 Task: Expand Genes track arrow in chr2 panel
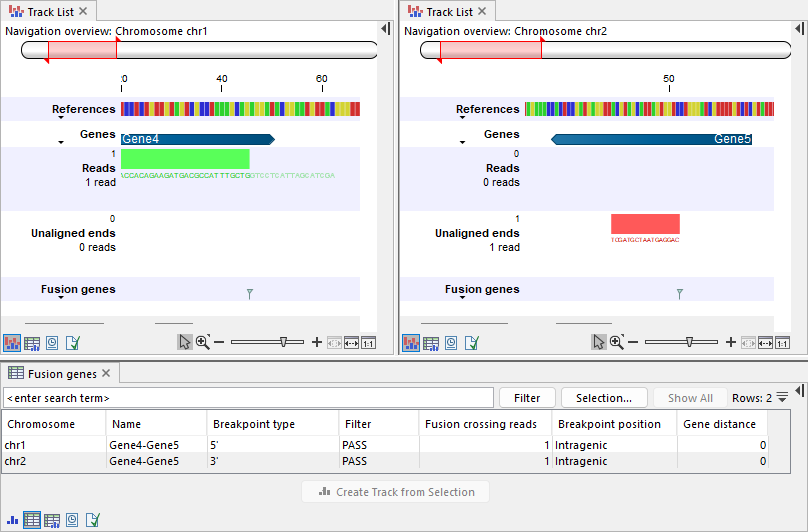[462, 142]
